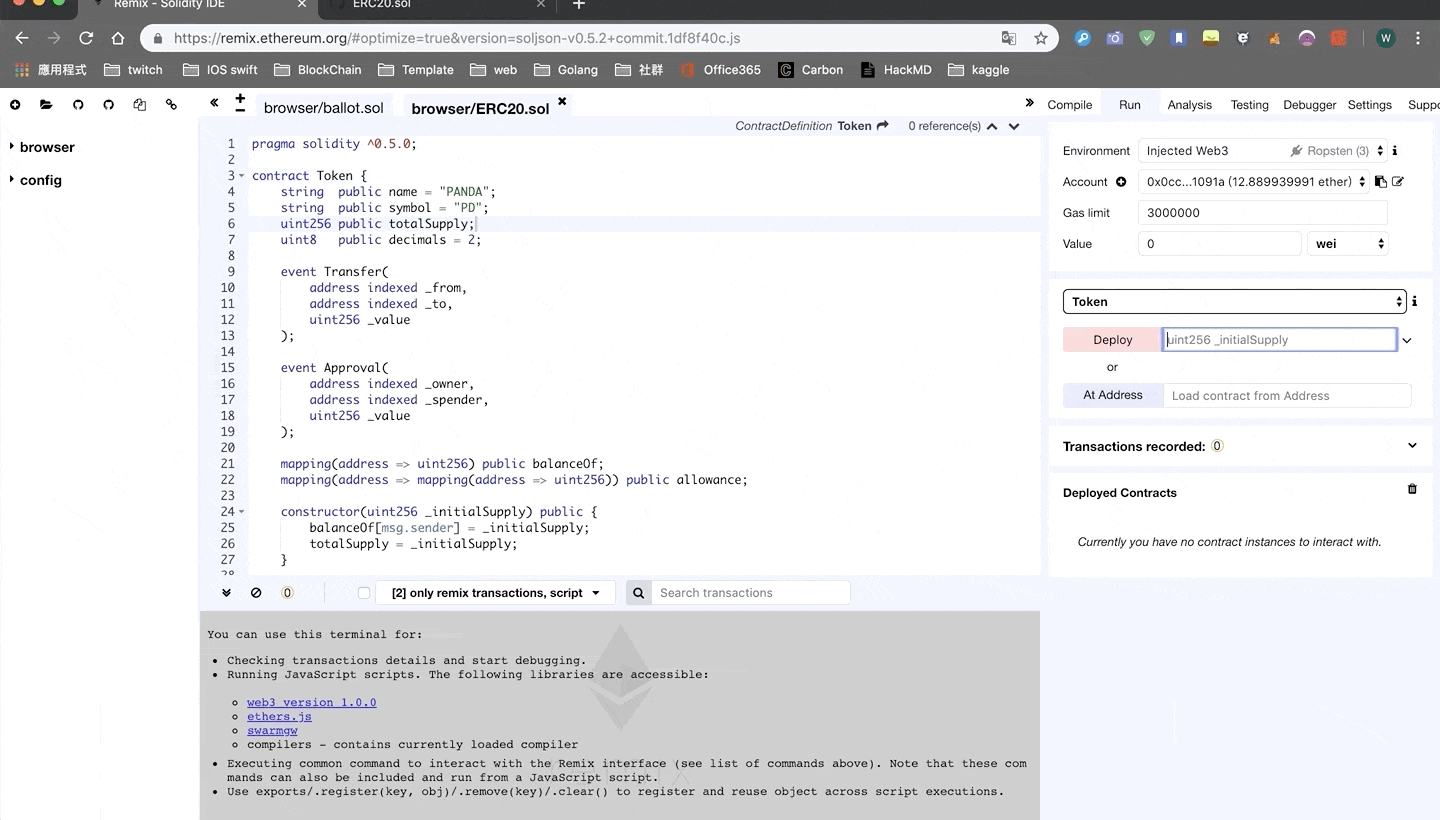This screenshot has width=1440, height=820.
Task: Expand Transactions recorded section
Action: click(1412, 446)
